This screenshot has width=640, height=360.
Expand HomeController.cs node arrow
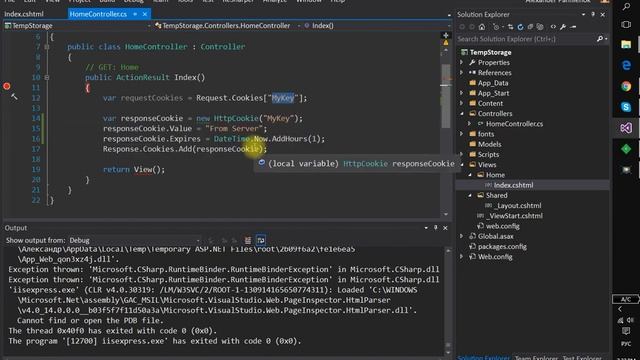click(469, 124)
